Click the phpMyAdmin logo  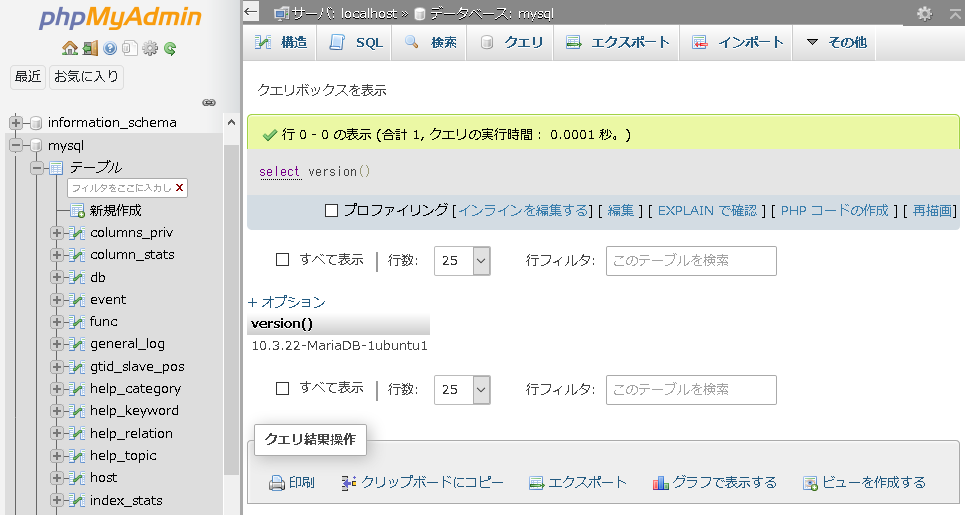coord(121,17)
